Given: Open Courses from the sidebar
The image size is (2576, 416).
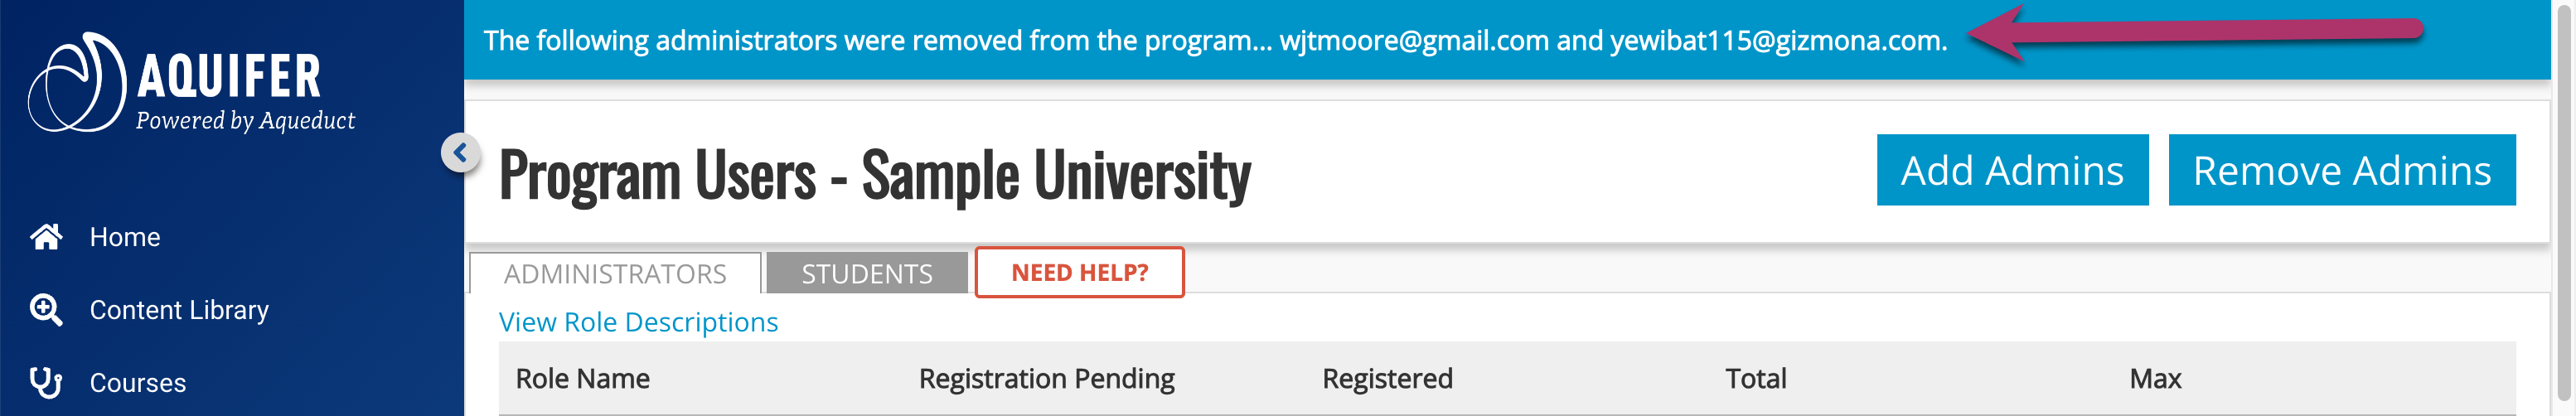Looking at the screenshot, I should click(x=138, y=383).
